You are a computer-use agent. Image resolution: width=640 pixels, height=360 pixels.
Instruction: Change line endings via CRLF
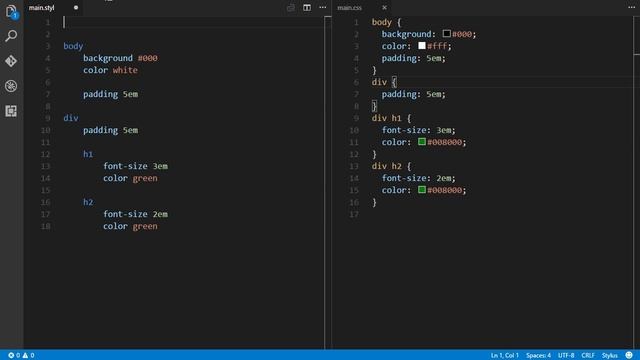click(588, 356)
